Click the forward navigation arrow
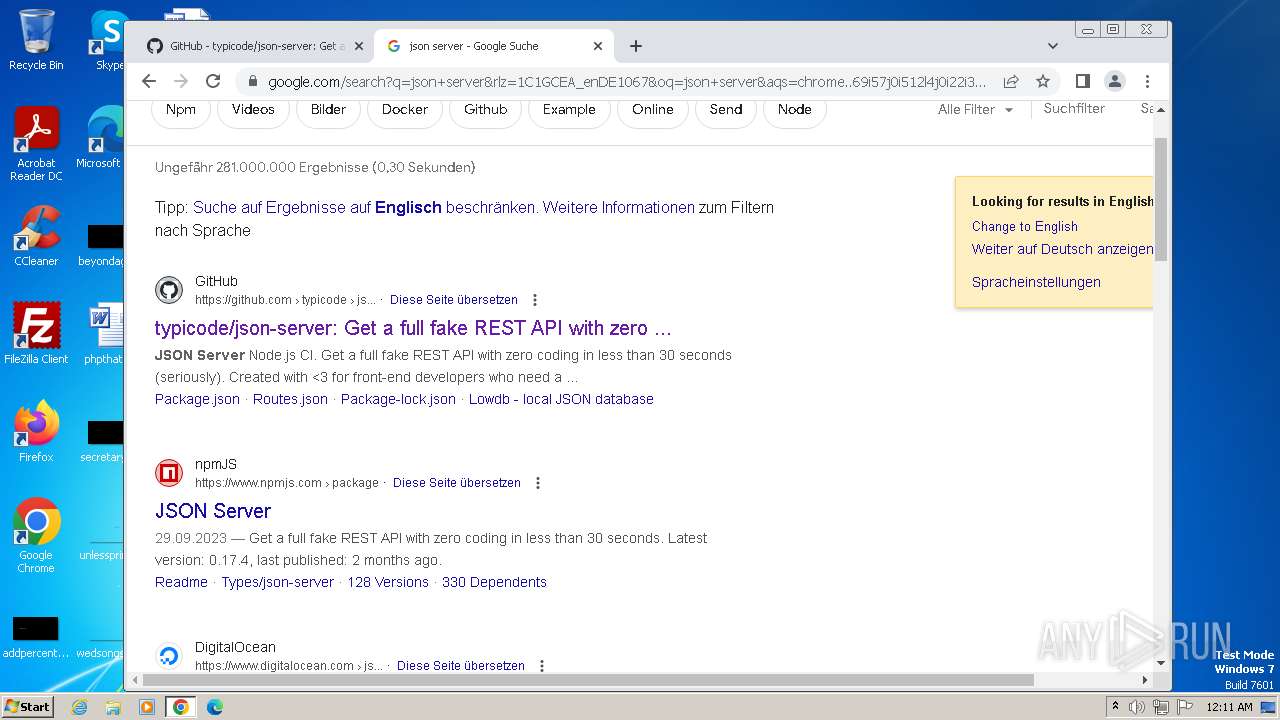Screen dimensions: 1280x720 point(181,81)
